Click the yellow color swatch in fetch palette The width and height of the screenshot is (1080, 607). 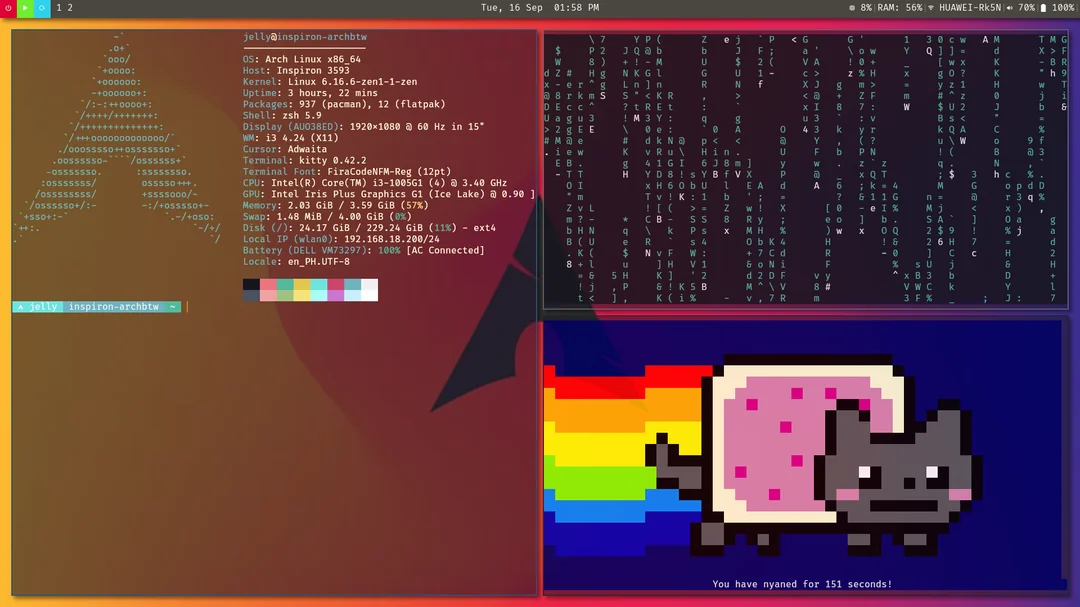[303, 285]
